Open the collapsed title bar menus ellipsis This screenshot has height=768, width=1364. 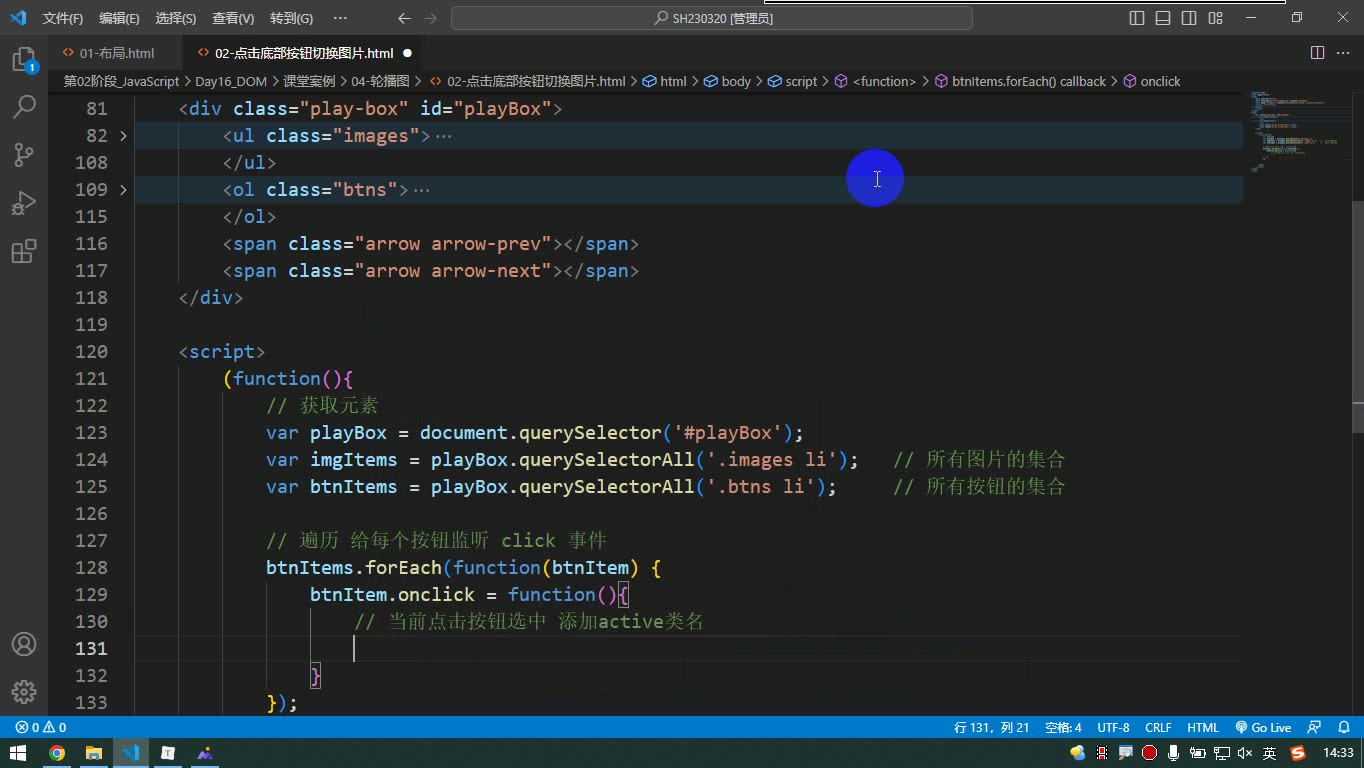(x=340, y=18)
